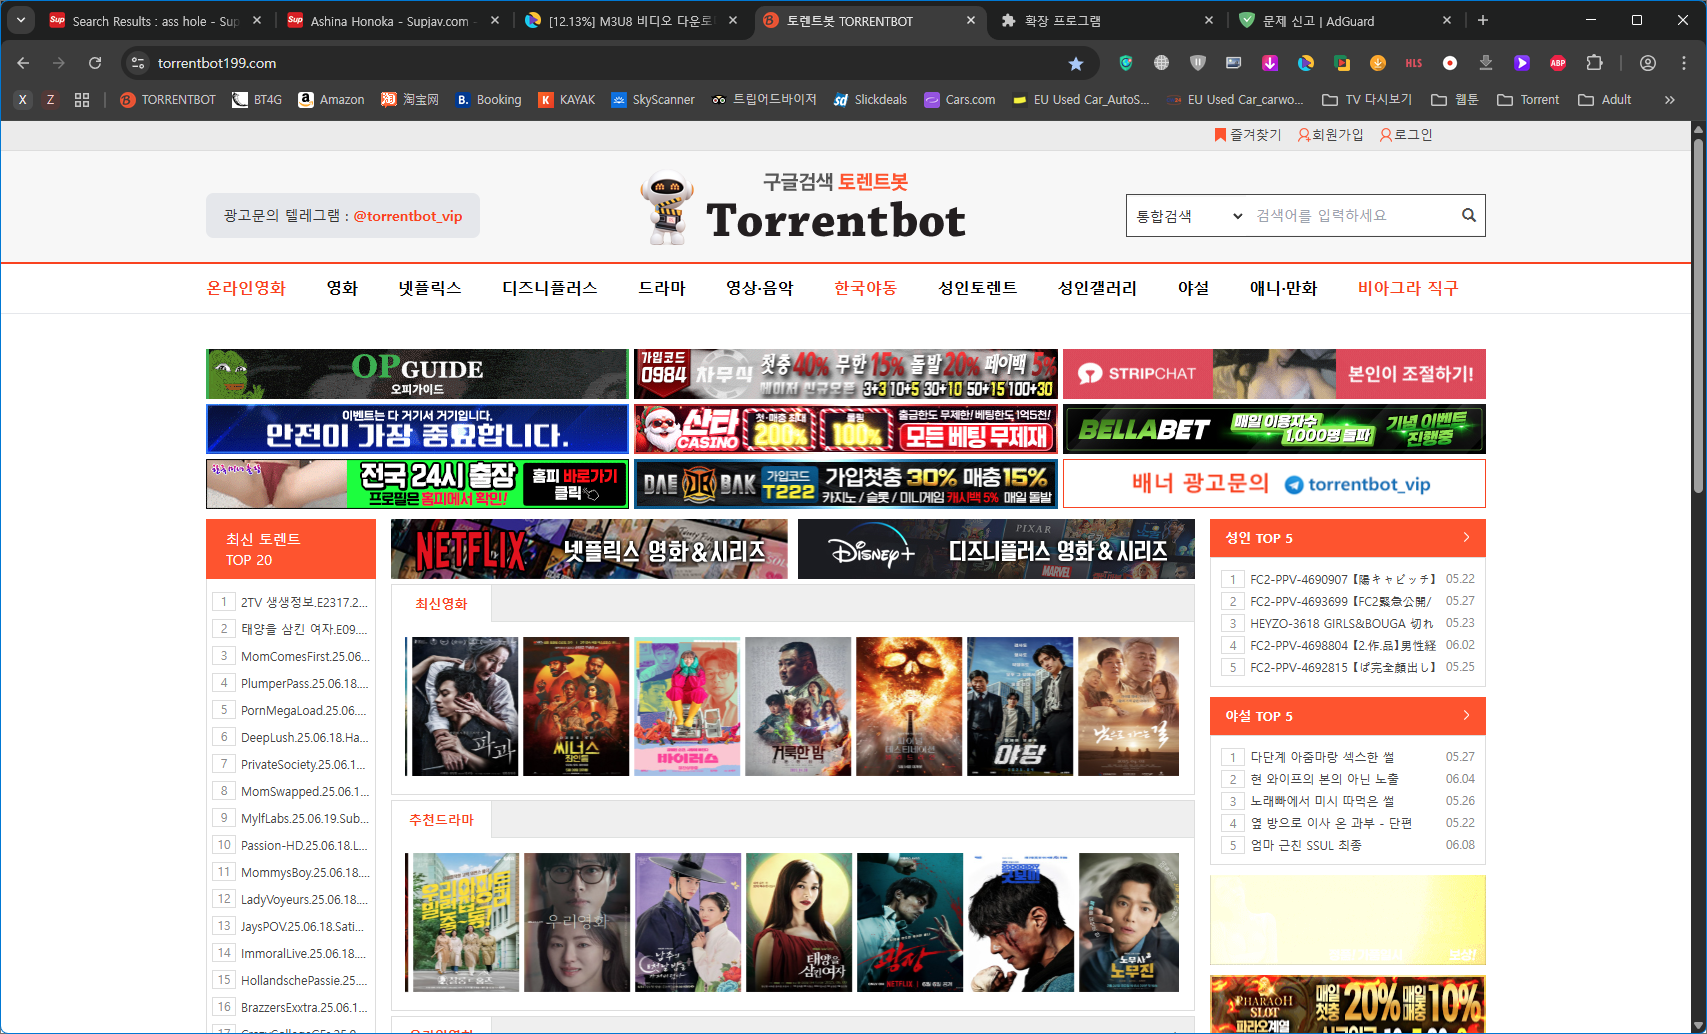Viewport: 1707px width, 1034px height.
Task: Open the 넷플릭스 navigation menu
Action: 429,288
